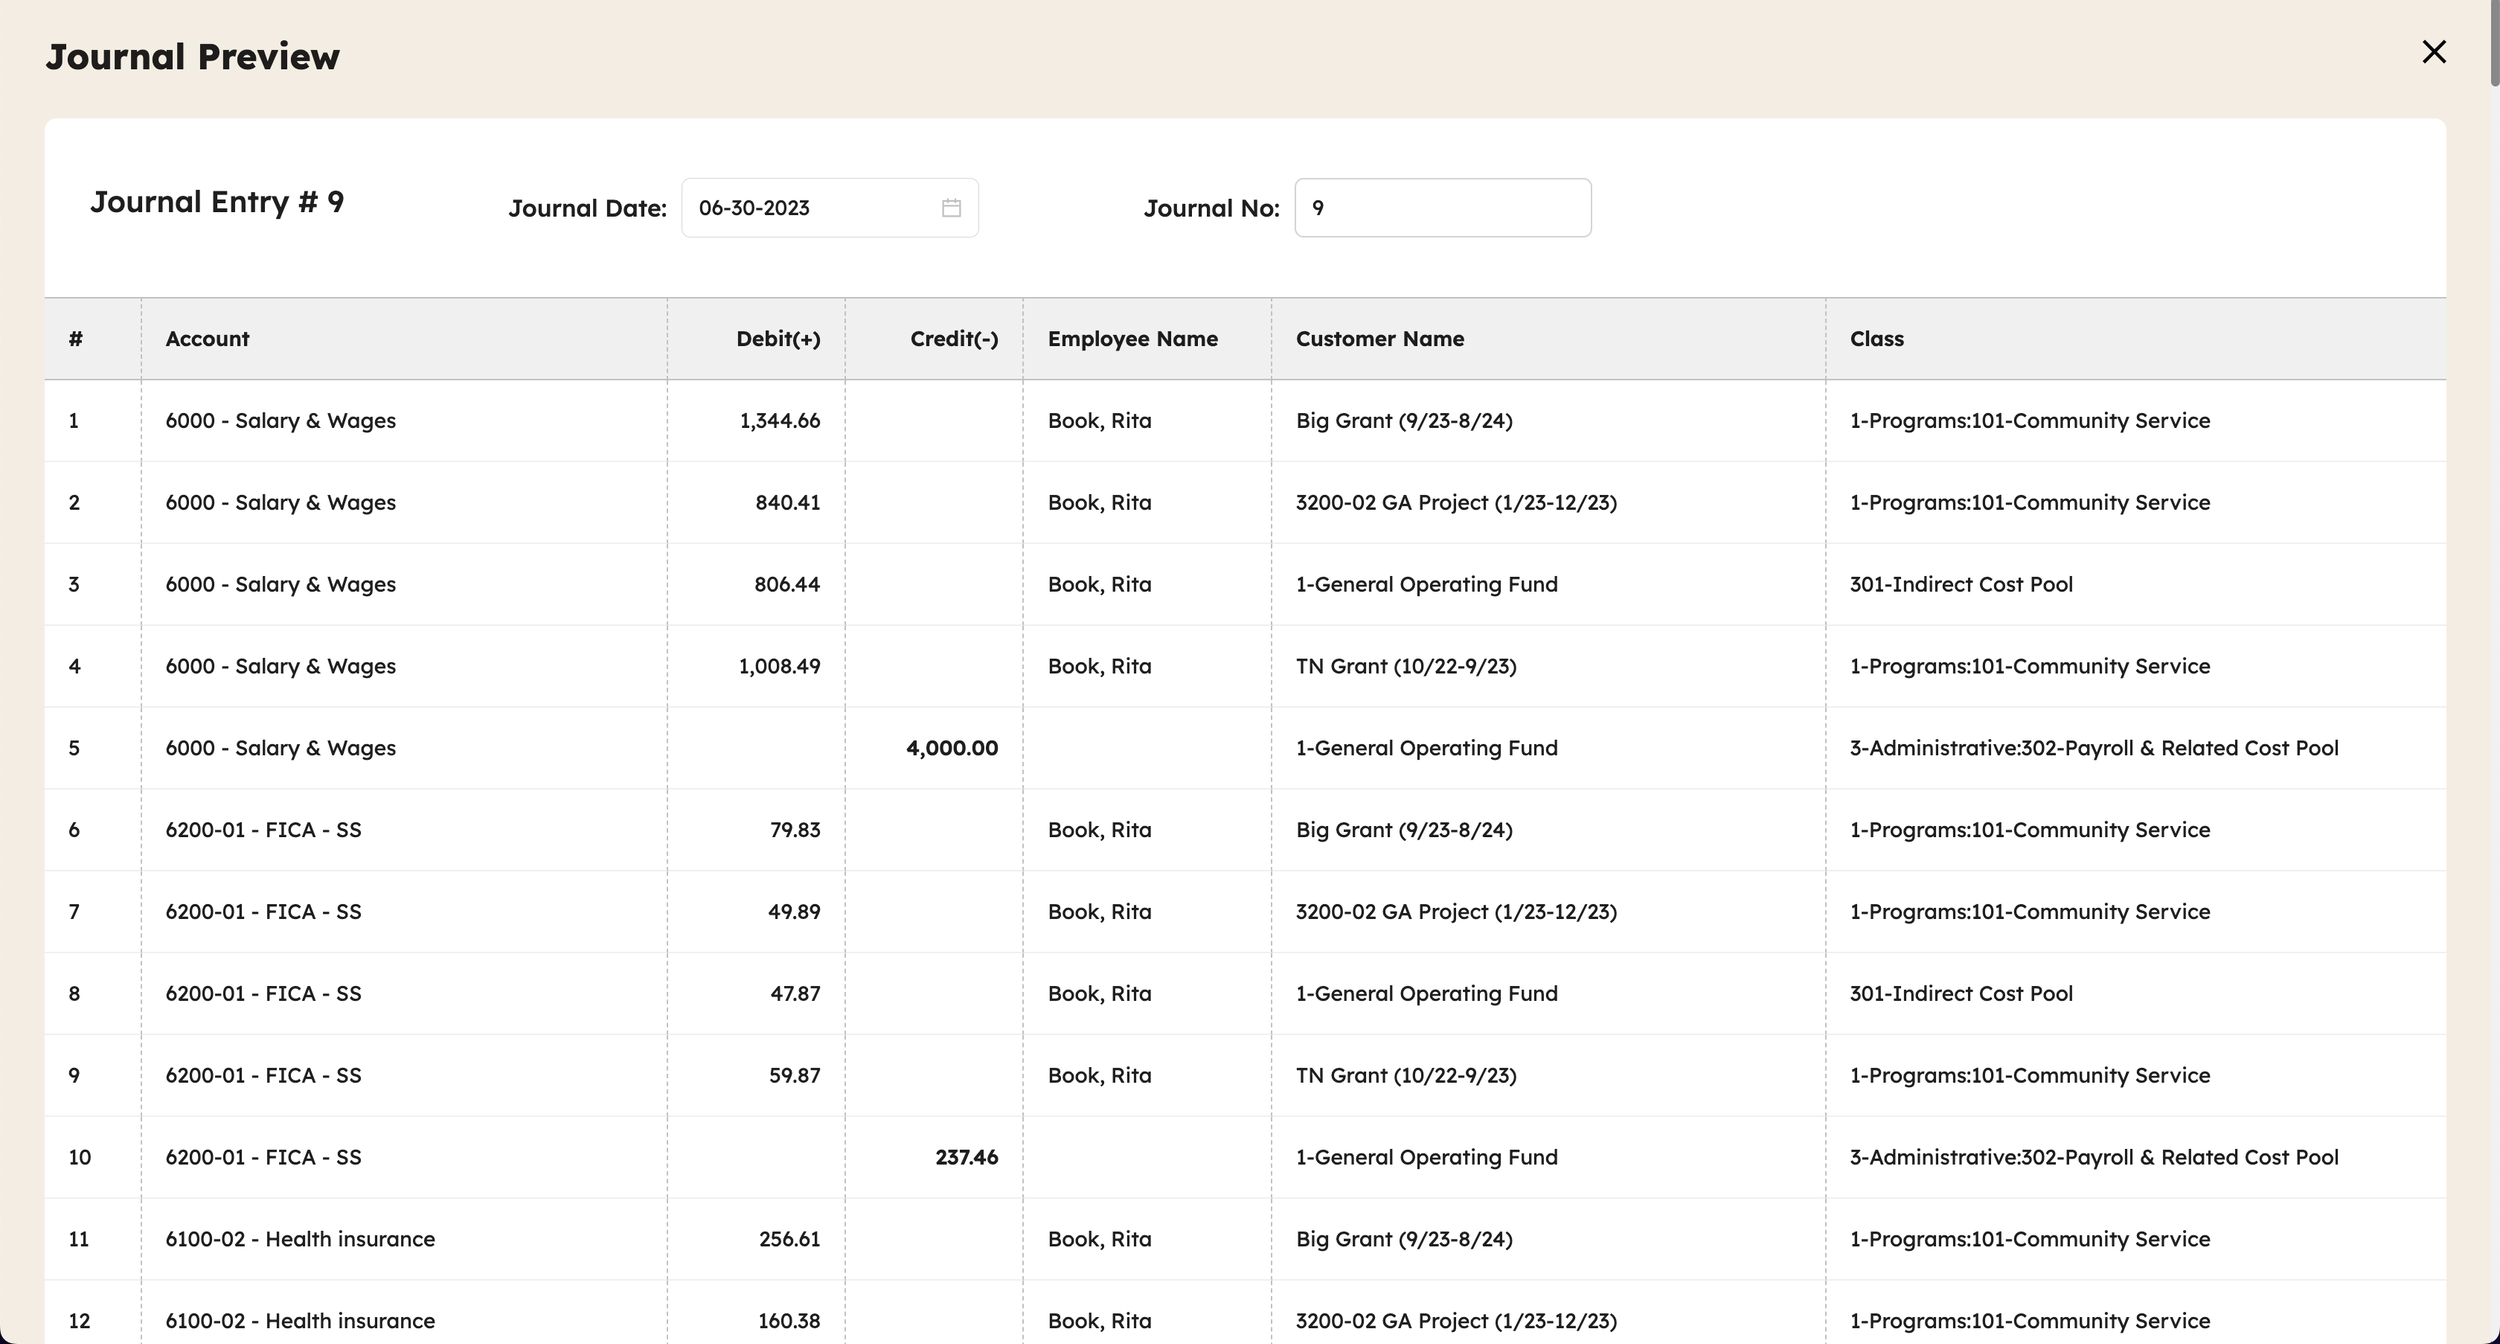Click 6100-02 Health insurance account in row 11
The image size is (2500, 1344).
(300, 1239)
